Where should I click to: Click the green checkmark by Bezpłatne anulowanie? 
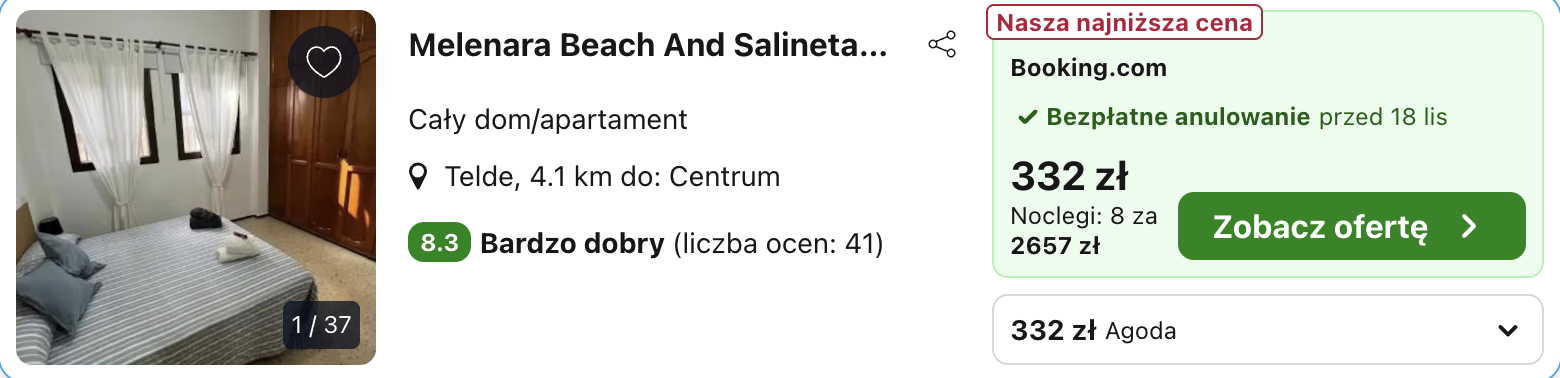(x=1026, y=118)
